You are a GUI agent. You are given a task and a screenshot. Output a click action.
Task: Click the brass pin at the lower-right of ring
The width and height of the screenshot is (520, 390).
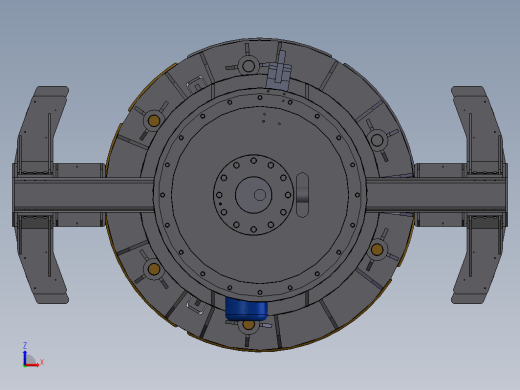[x=377, y=249]
